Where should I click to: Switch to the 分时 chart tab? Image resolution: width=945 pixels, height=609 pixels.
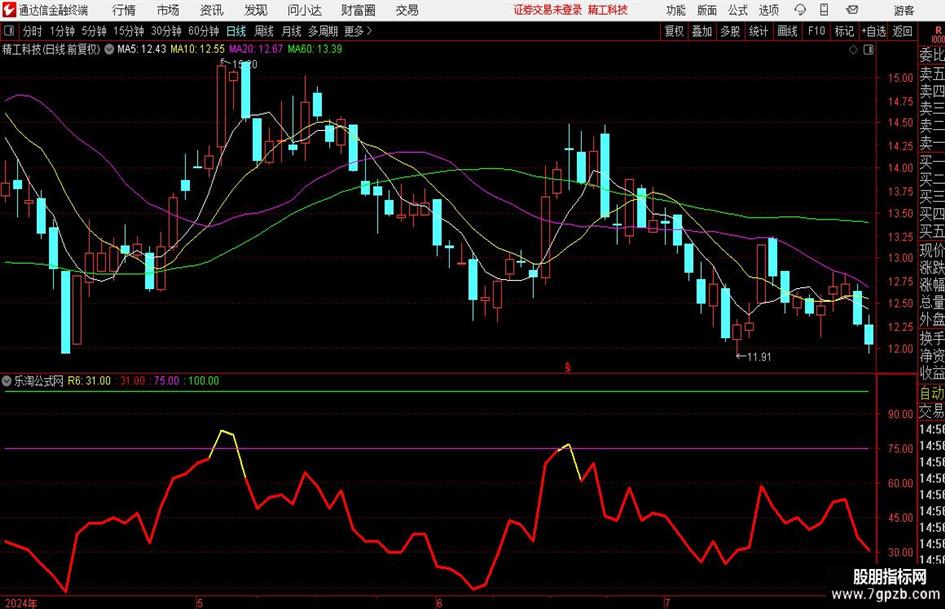(32, 31)
